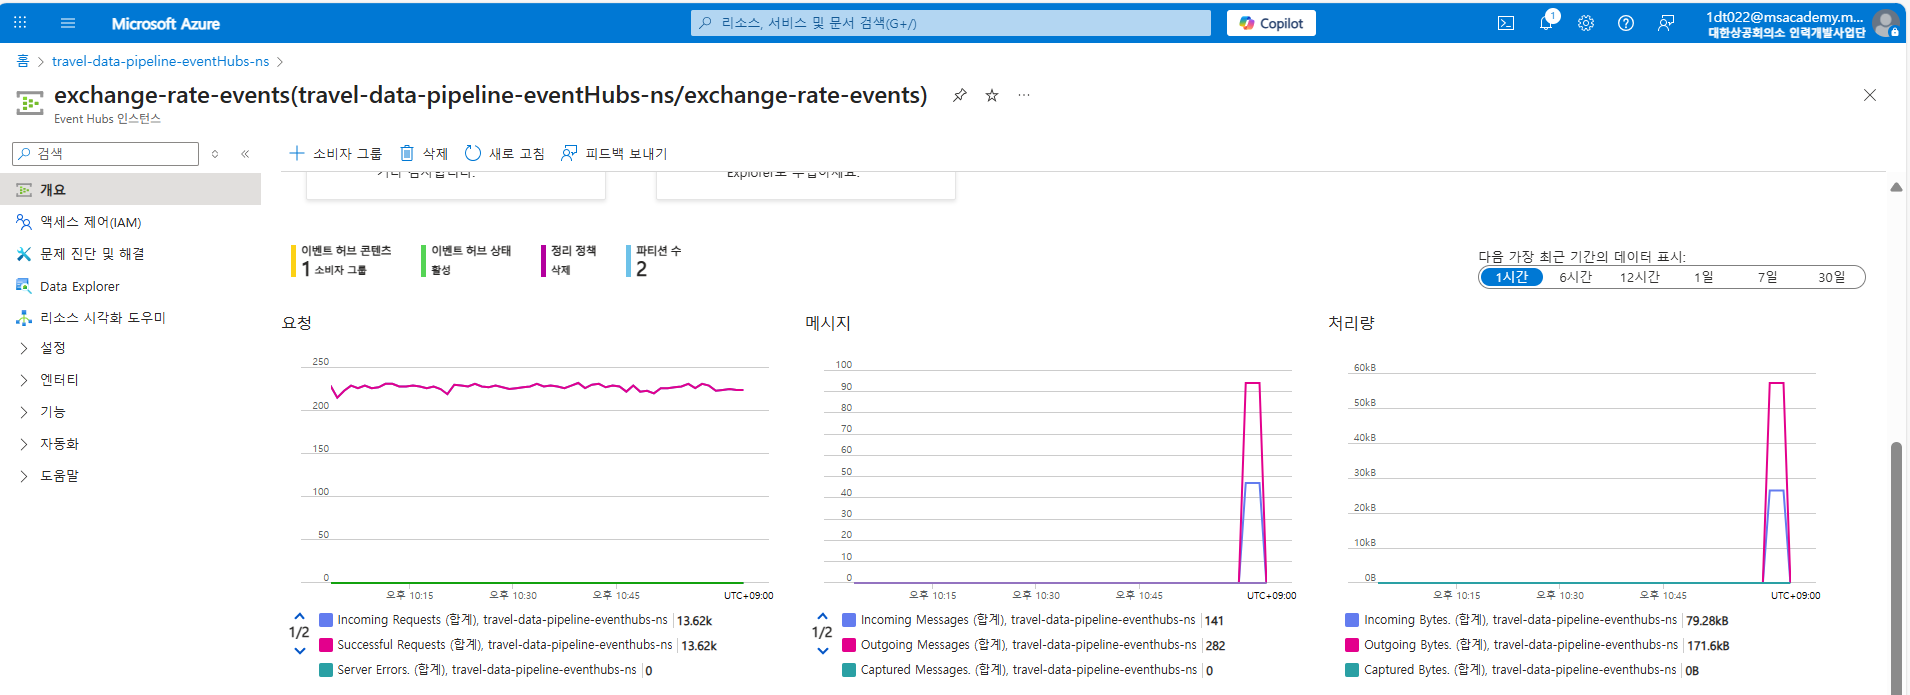The height and width of the screenshot is (695, 1910).
Task: Open the top-bar feedback icon
Action: (1666, 23)
